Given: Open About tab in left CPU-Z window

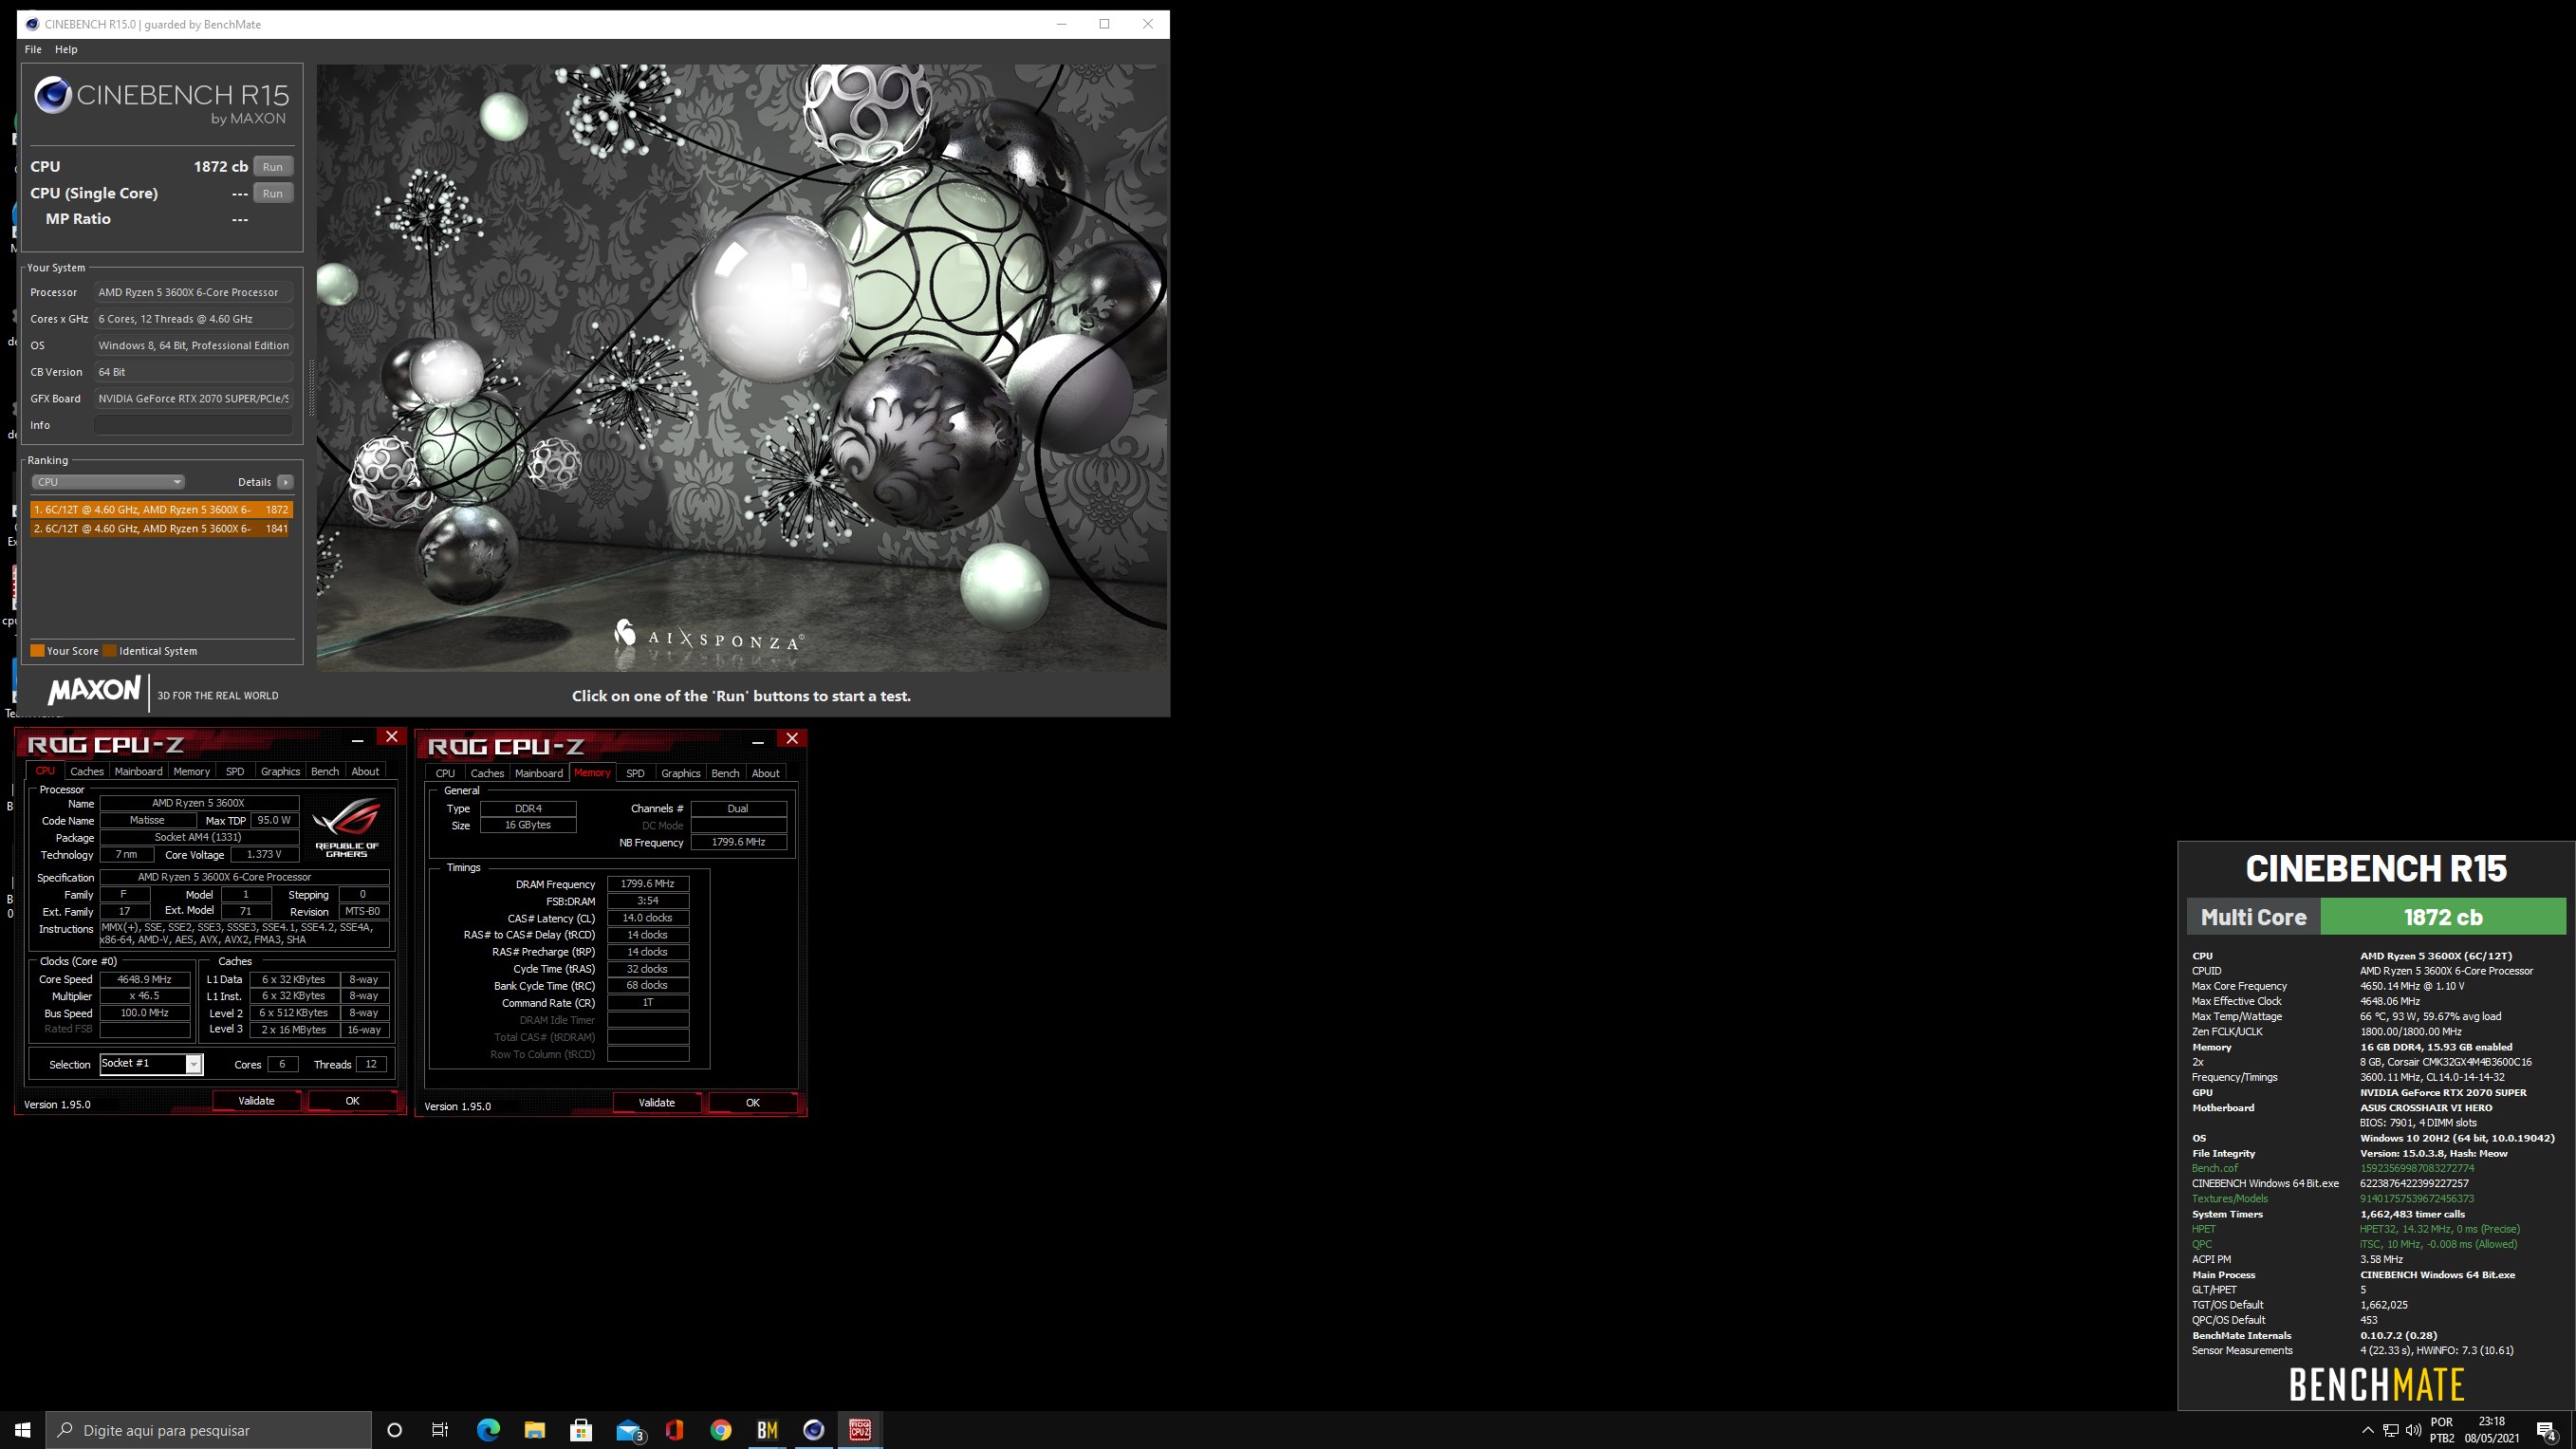Looking at the screenshot, I should [x=365, y=771].
